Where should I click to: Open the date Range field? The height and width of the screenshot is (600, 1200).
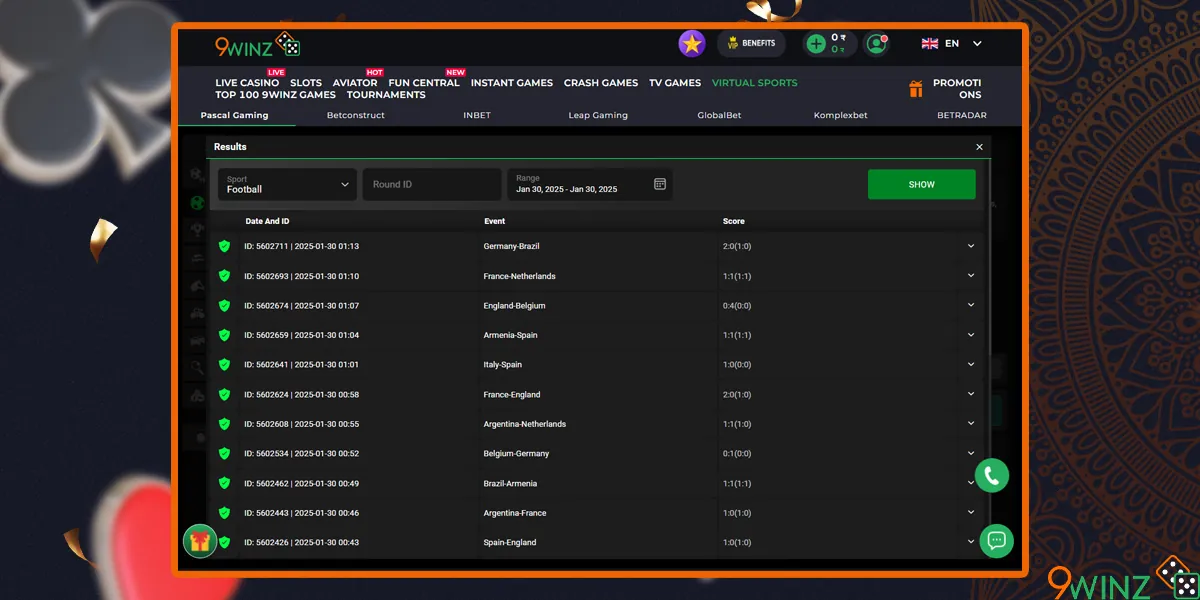pyautogui.click(x=590, y=184)
